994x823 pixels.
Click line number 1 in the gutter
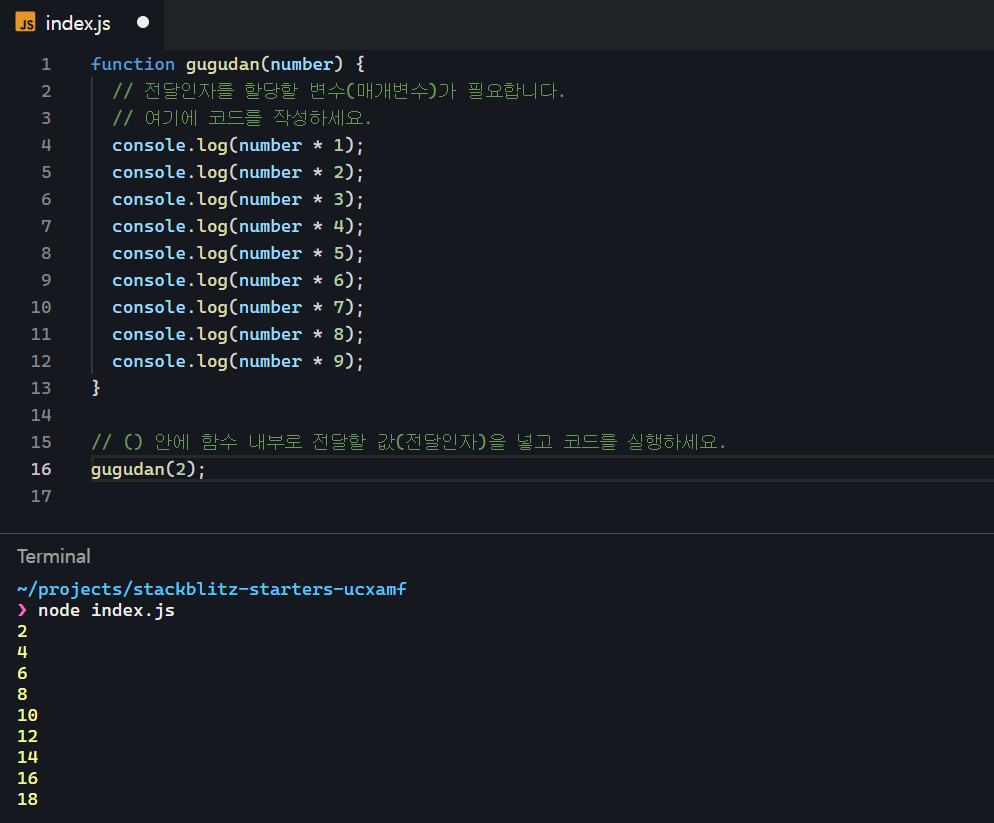coord(46,64)
